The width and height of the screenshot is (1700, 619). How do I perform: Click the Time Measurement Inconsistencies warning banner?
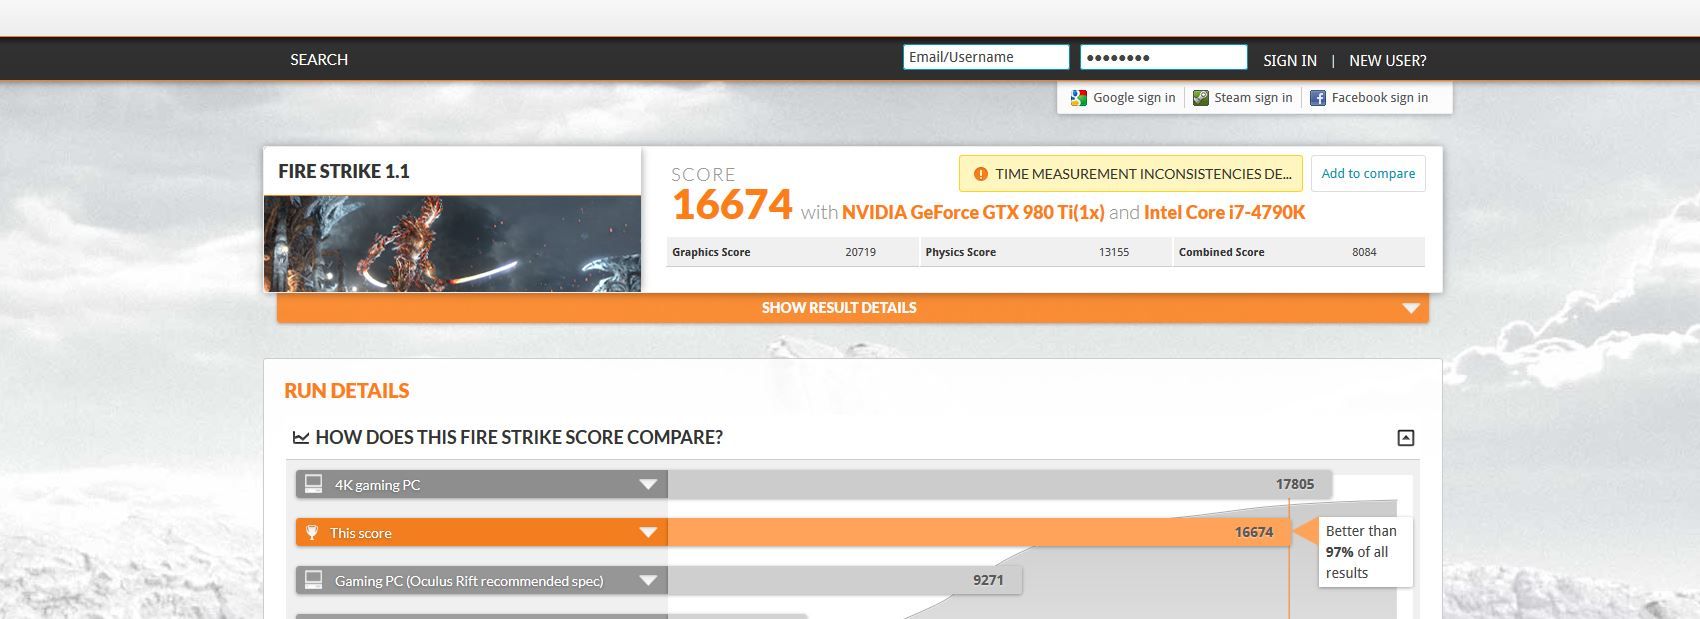point(1130,174)
